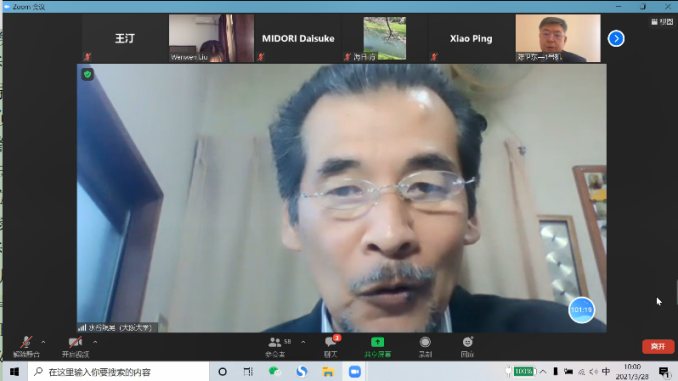The image size is (678, 381).
Task: Open the green encryption shield icon
Action: tap(88, 74)
